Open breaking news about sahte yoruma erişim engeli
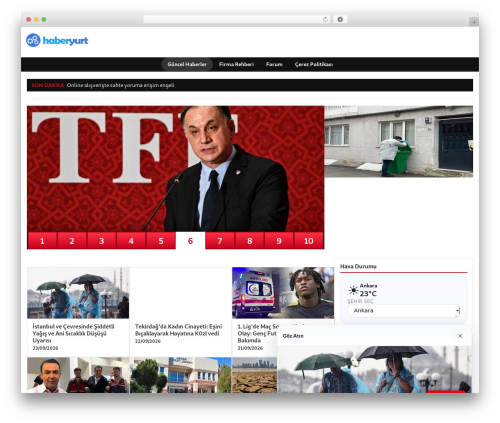The image size is (500, 423). (x=120, y=85)
